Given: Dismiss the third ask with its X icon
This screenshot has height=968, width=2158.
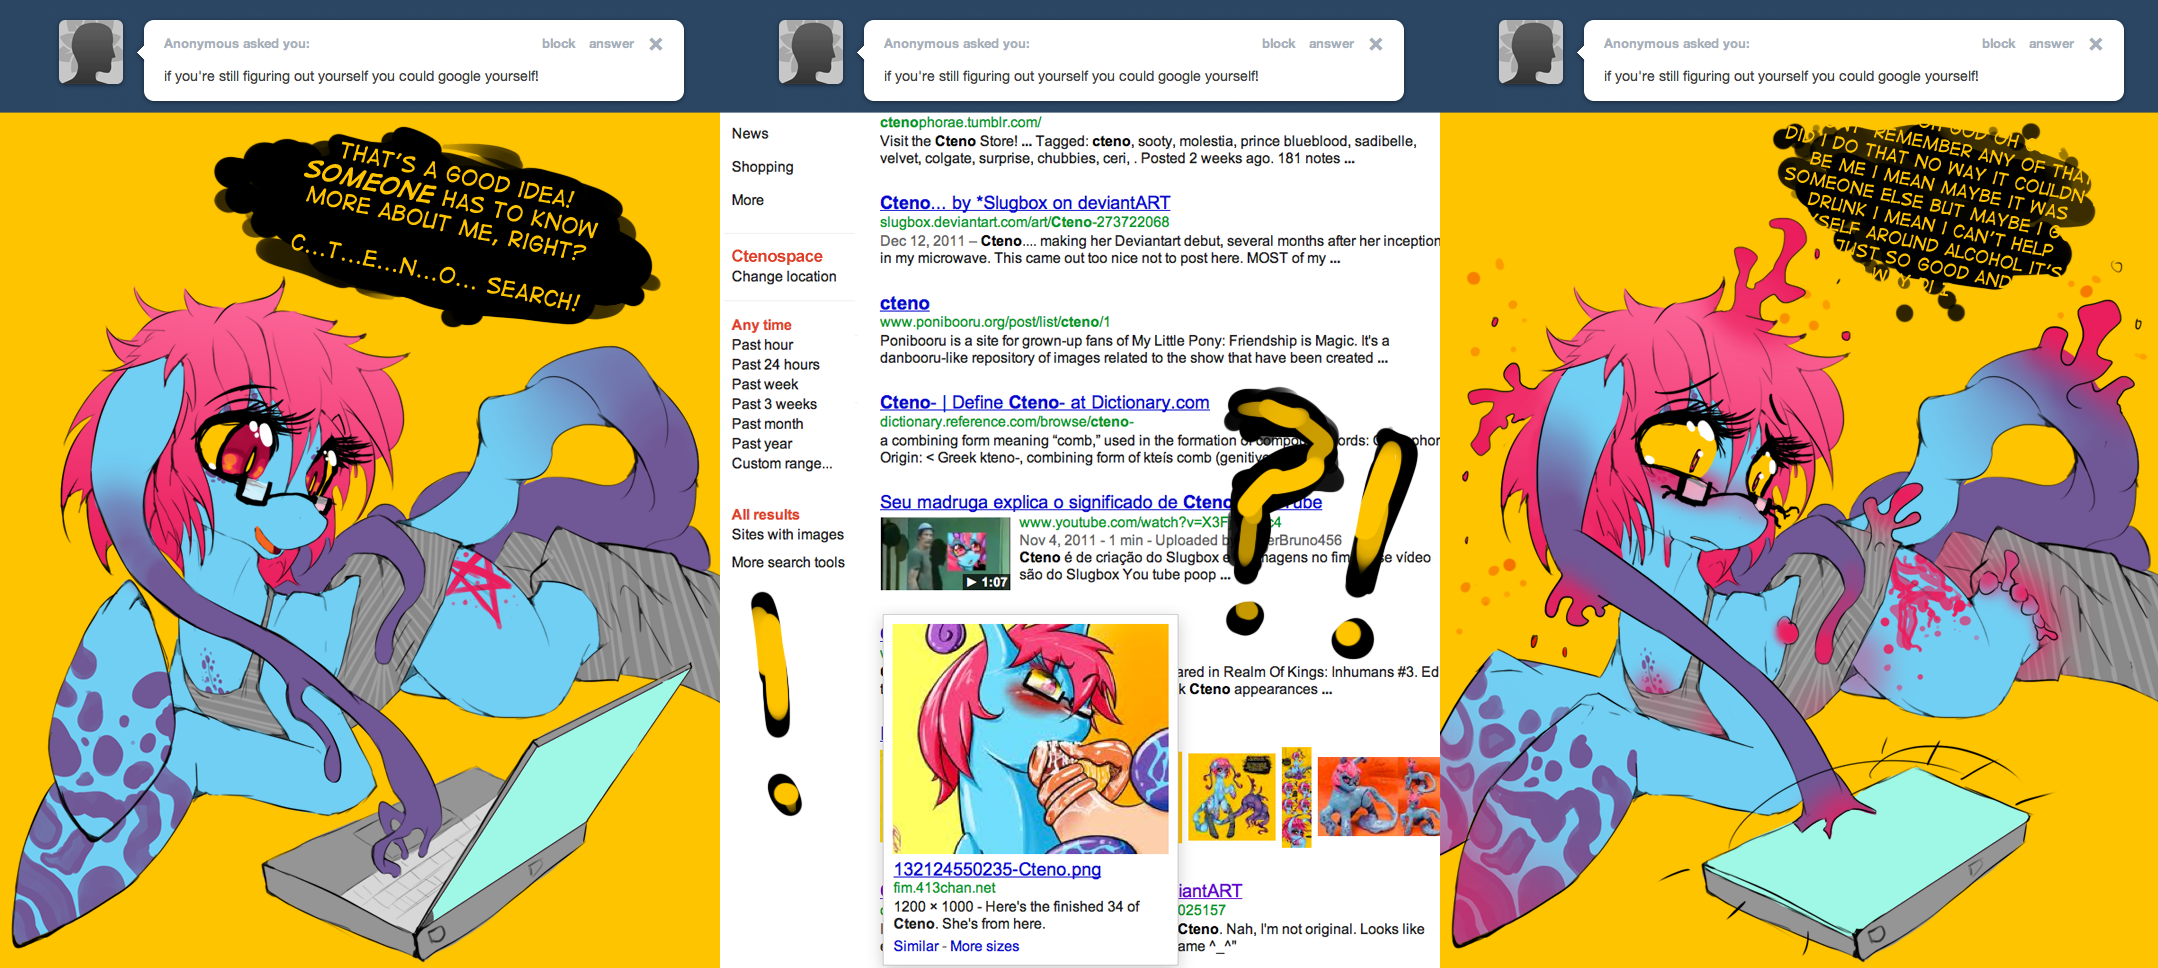Looking at the screenshot, I should tap(2096, 44).
